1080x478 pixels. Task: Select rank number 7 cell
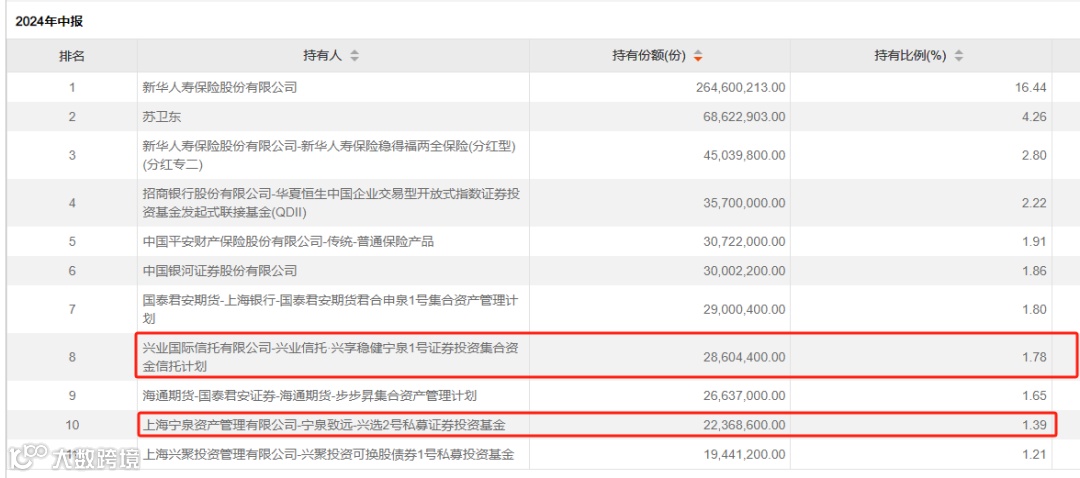[72, 309]
